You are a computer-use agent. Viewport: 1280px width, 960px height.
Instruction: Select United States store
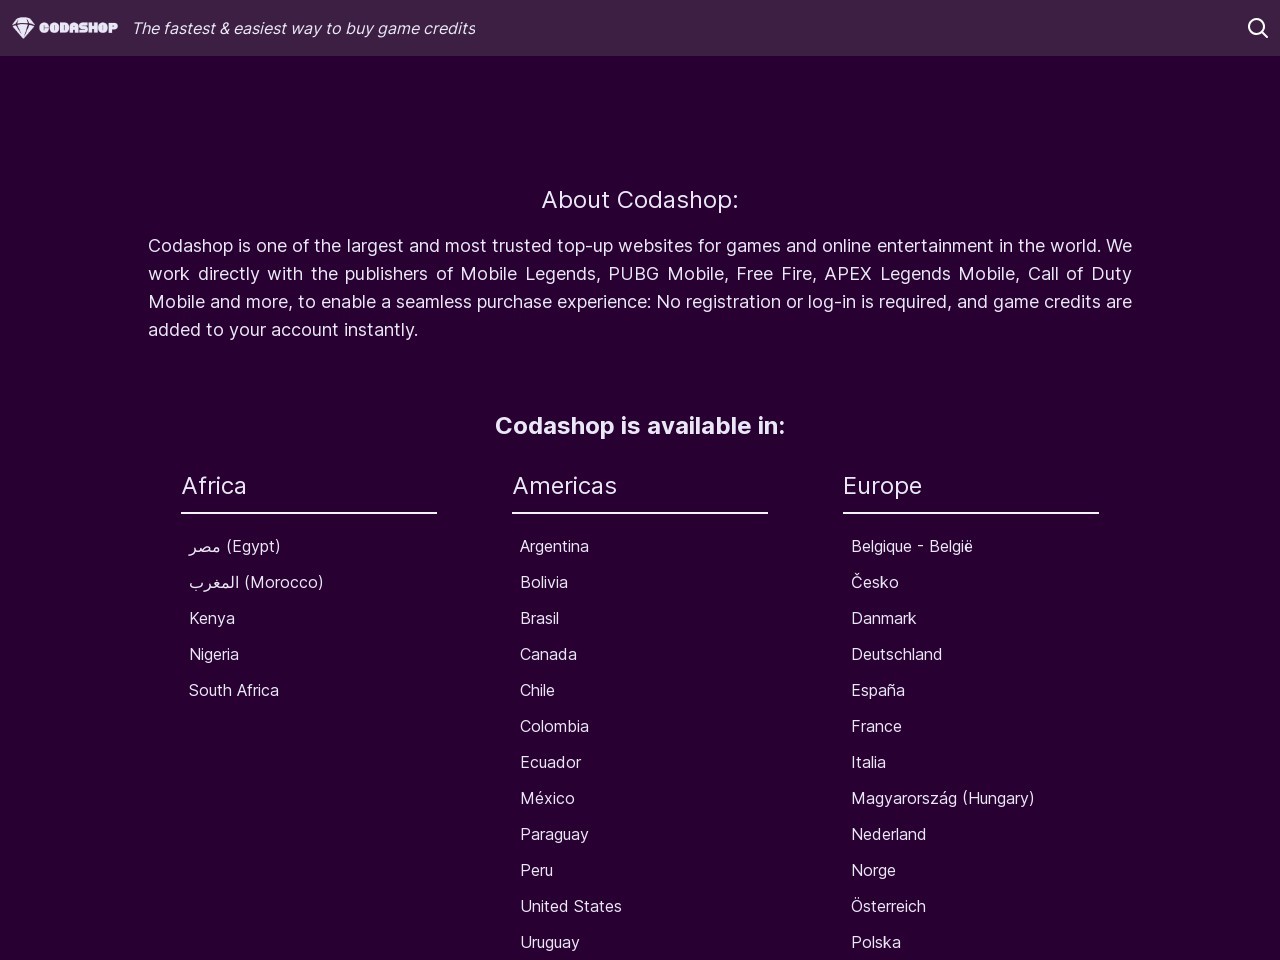coord(571,906)
